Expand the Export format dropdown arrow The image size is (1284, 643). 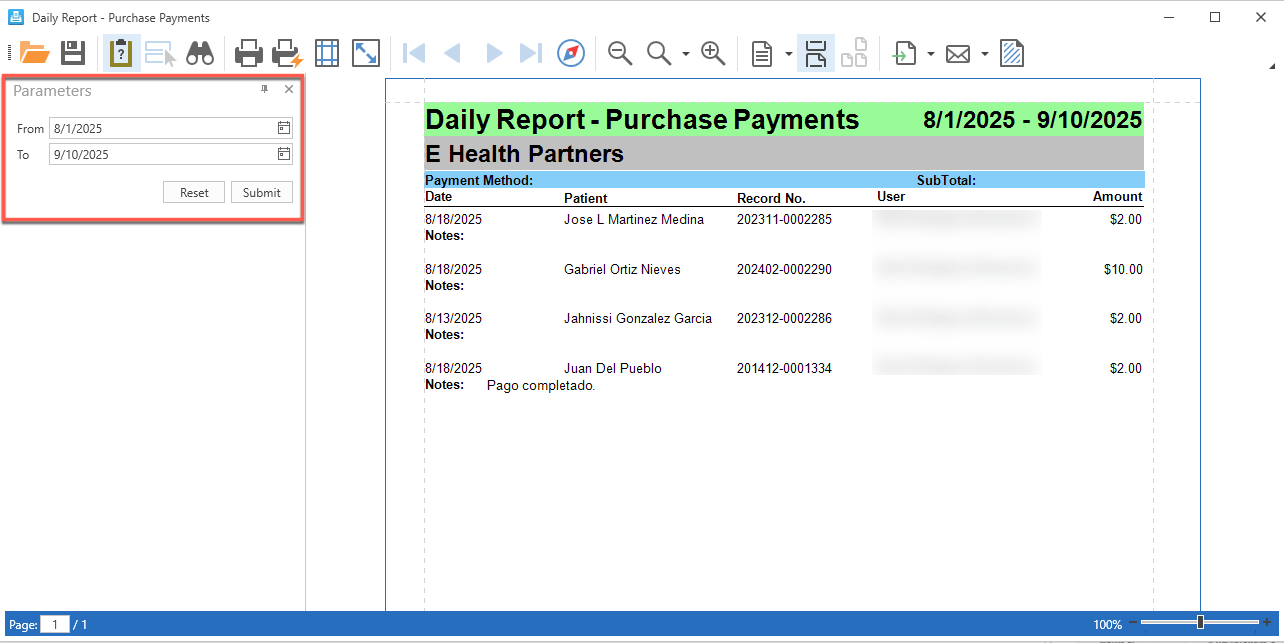tap(931, 53)
